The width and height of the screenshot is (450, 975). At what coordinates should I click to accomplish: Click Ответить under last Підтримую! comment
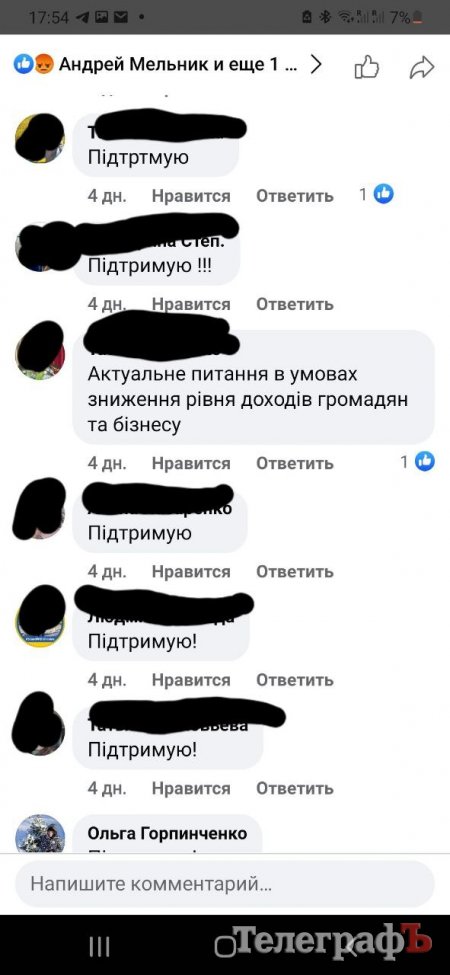[x=295, y=788]
